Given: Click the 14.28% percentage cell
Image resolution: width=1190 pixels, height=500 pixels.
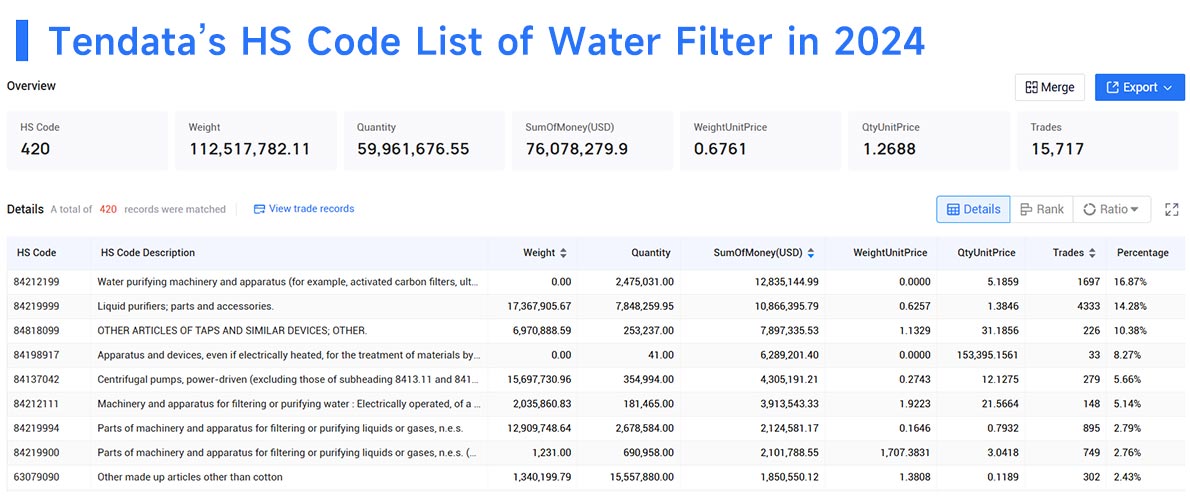Looking at the screenshot, I should coord(1130,306).
